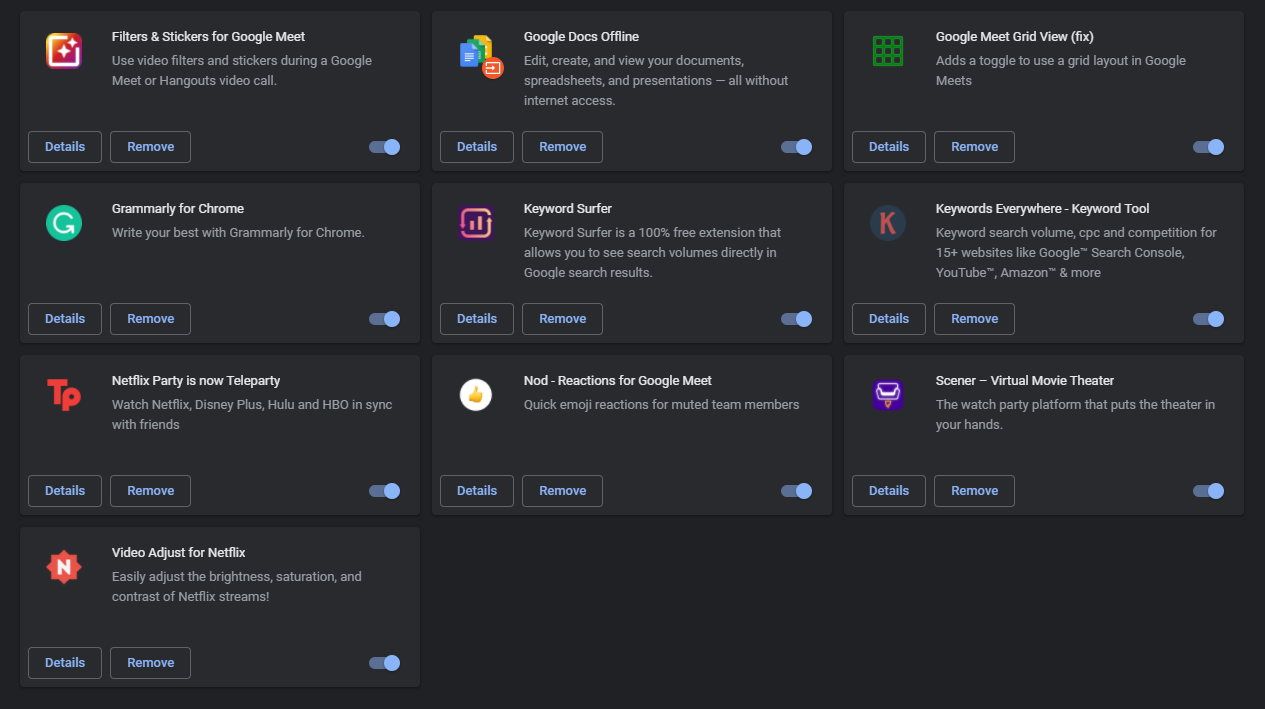The width and height of the screenshot is (1265, 709).
Task: Remove the Google Meet Grid View extension
Action: tap(974, 147)
